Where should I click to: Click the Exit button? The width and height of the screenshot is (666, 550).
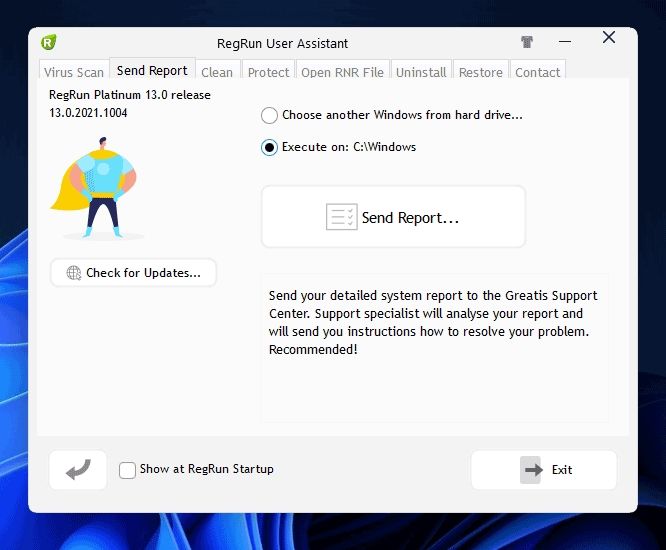pos(544,470)
